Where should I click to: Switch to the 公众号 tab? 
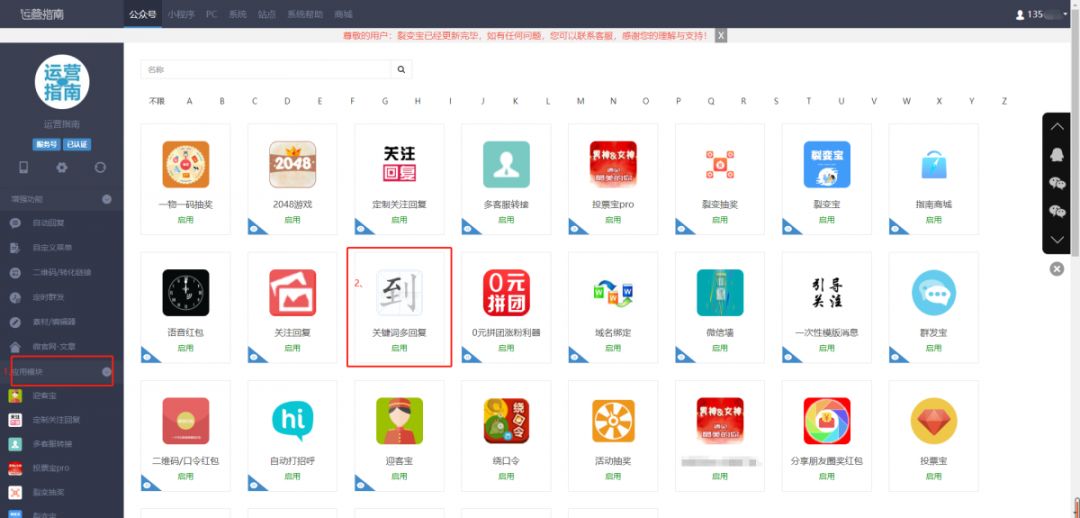[x=143, y=14]
